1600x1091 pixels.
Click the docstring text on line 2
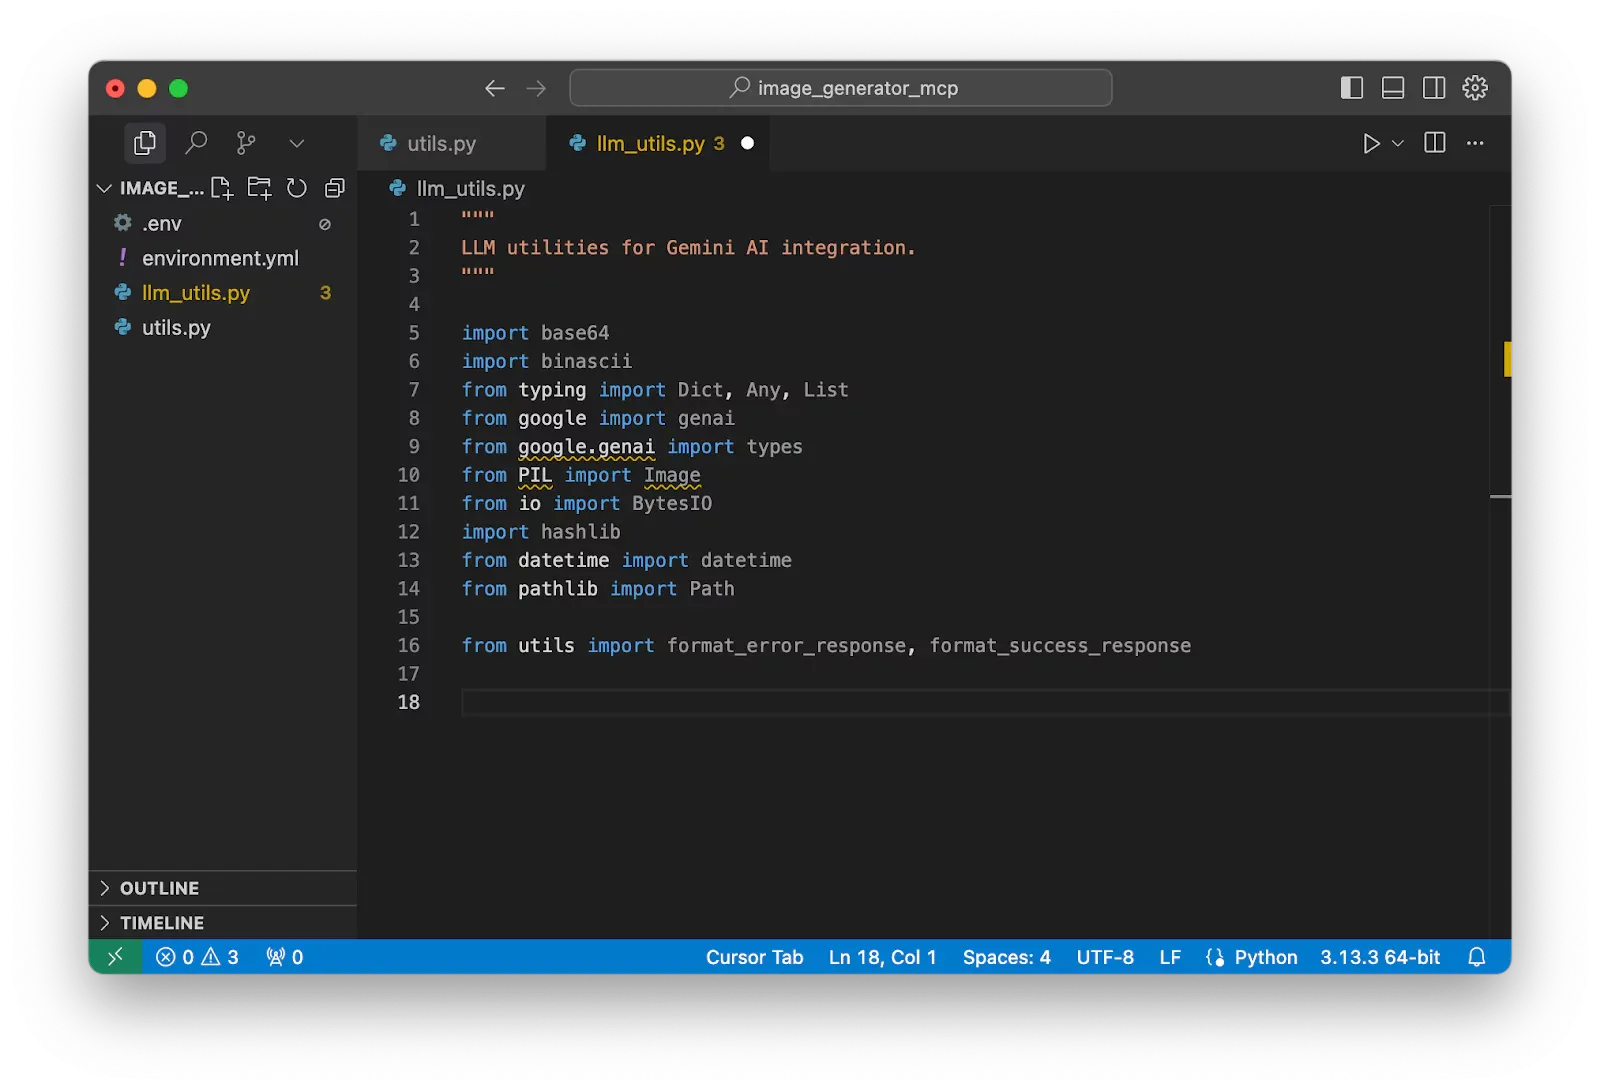(x=688, y=247)
